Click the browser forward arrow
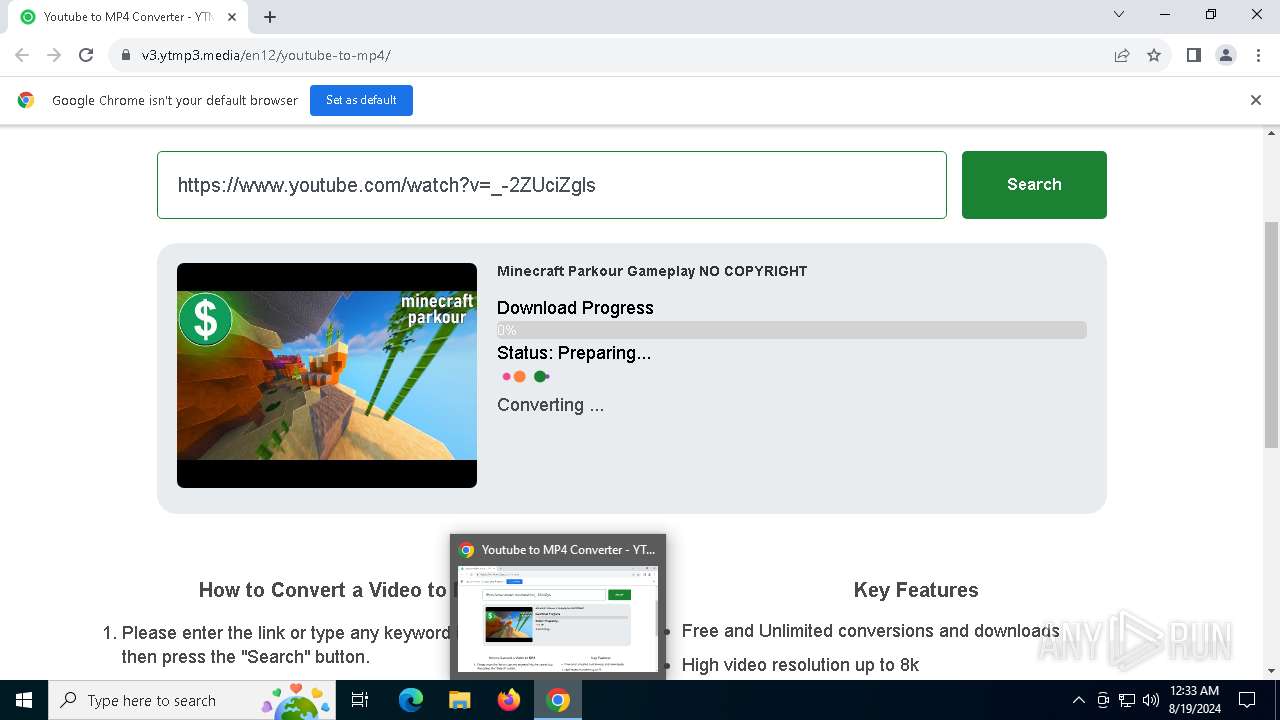The image size is (1280, 720). coord(54,55)
